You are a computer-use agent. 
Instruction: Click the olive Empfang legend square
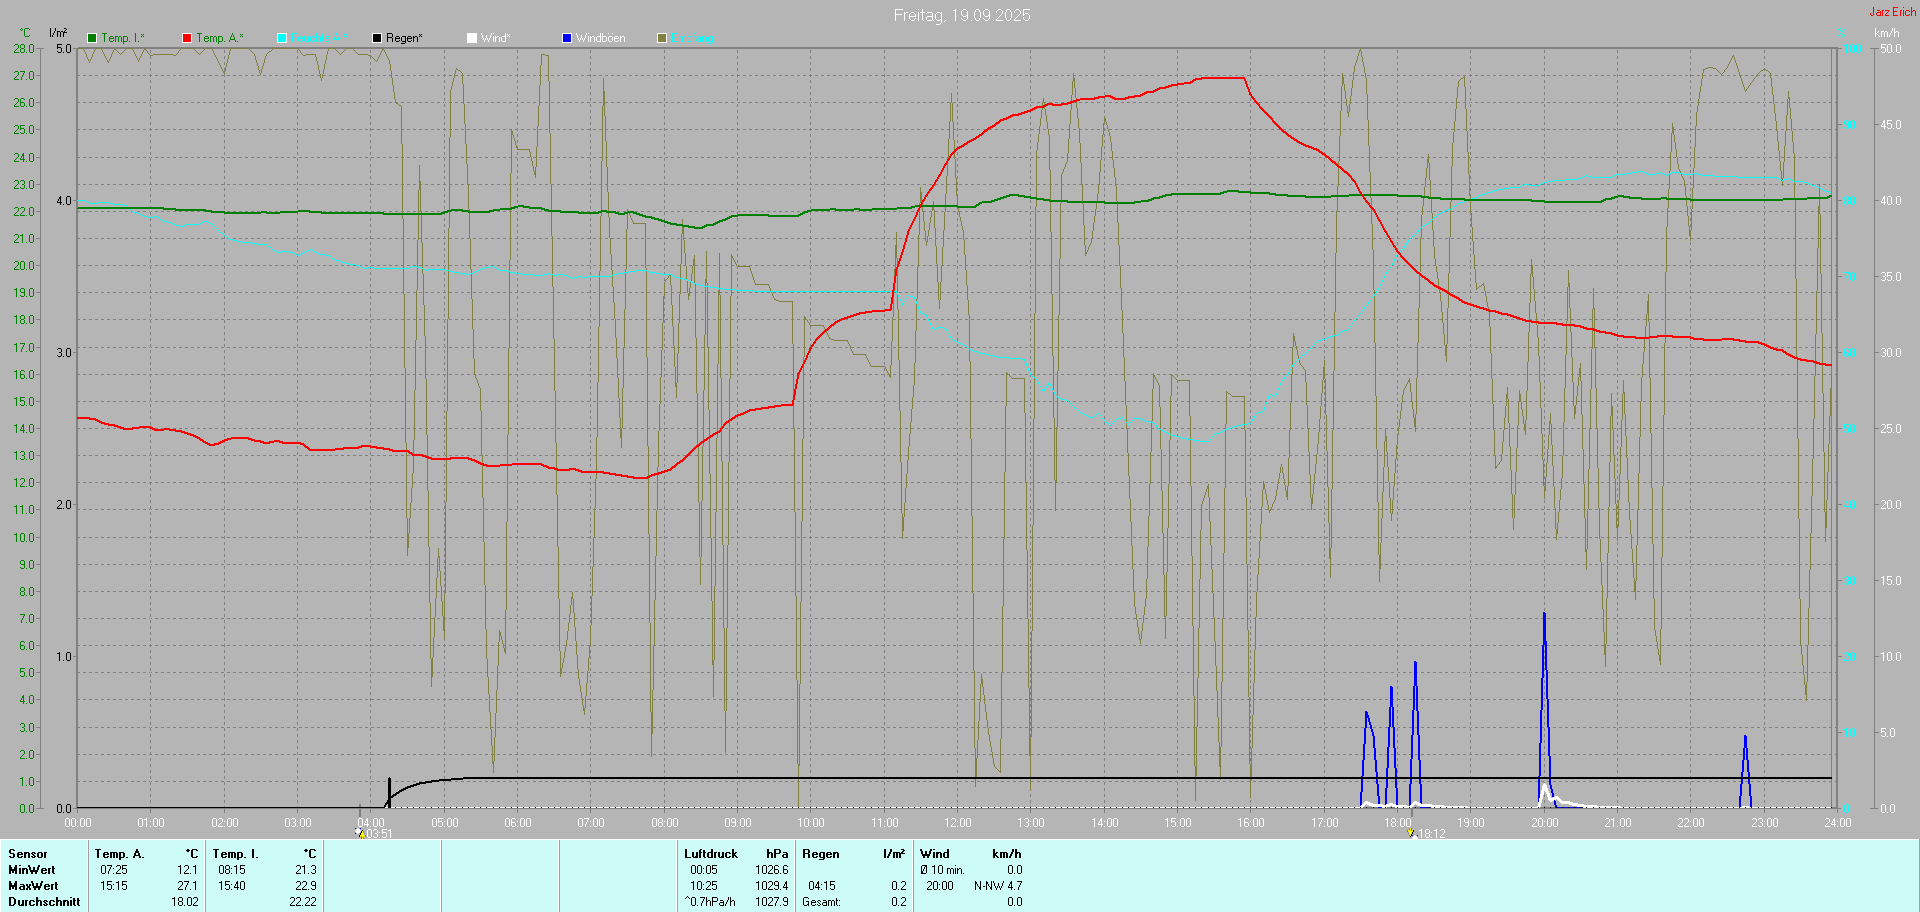pos(662,38)
